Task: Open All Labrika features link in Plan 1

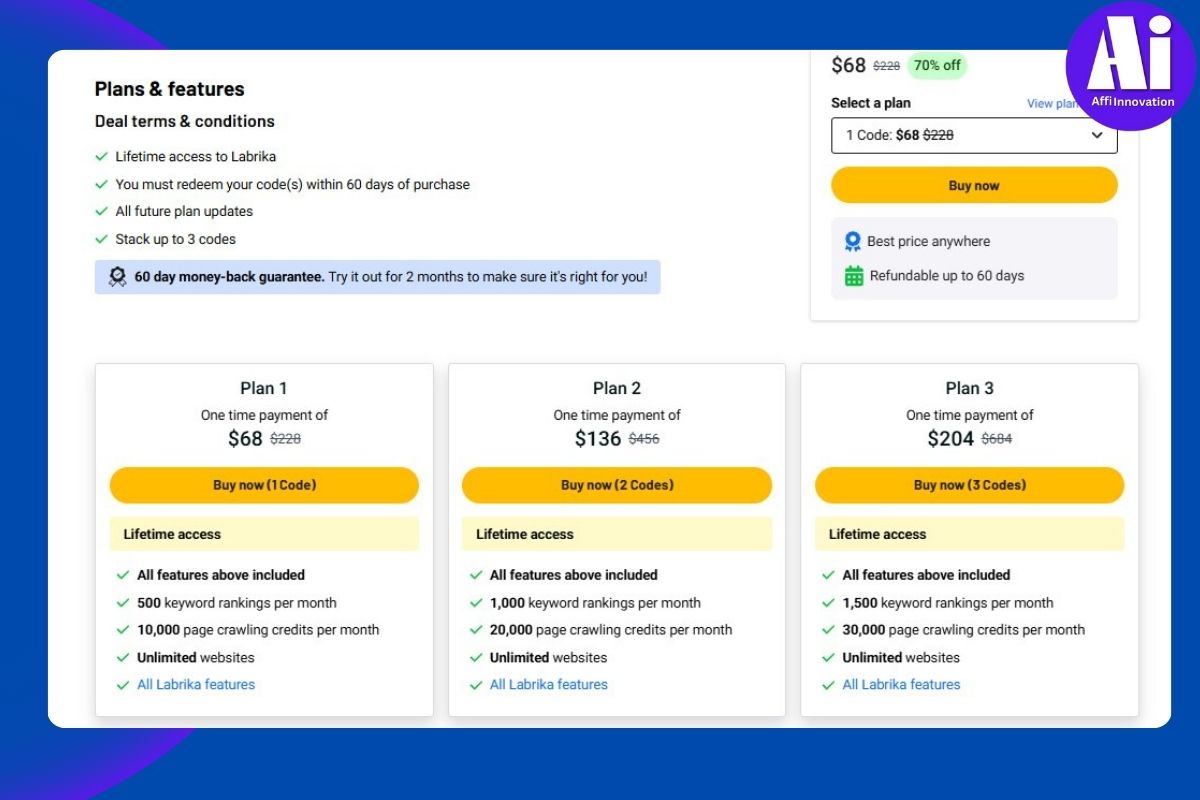Action: (x=196, y=685)
